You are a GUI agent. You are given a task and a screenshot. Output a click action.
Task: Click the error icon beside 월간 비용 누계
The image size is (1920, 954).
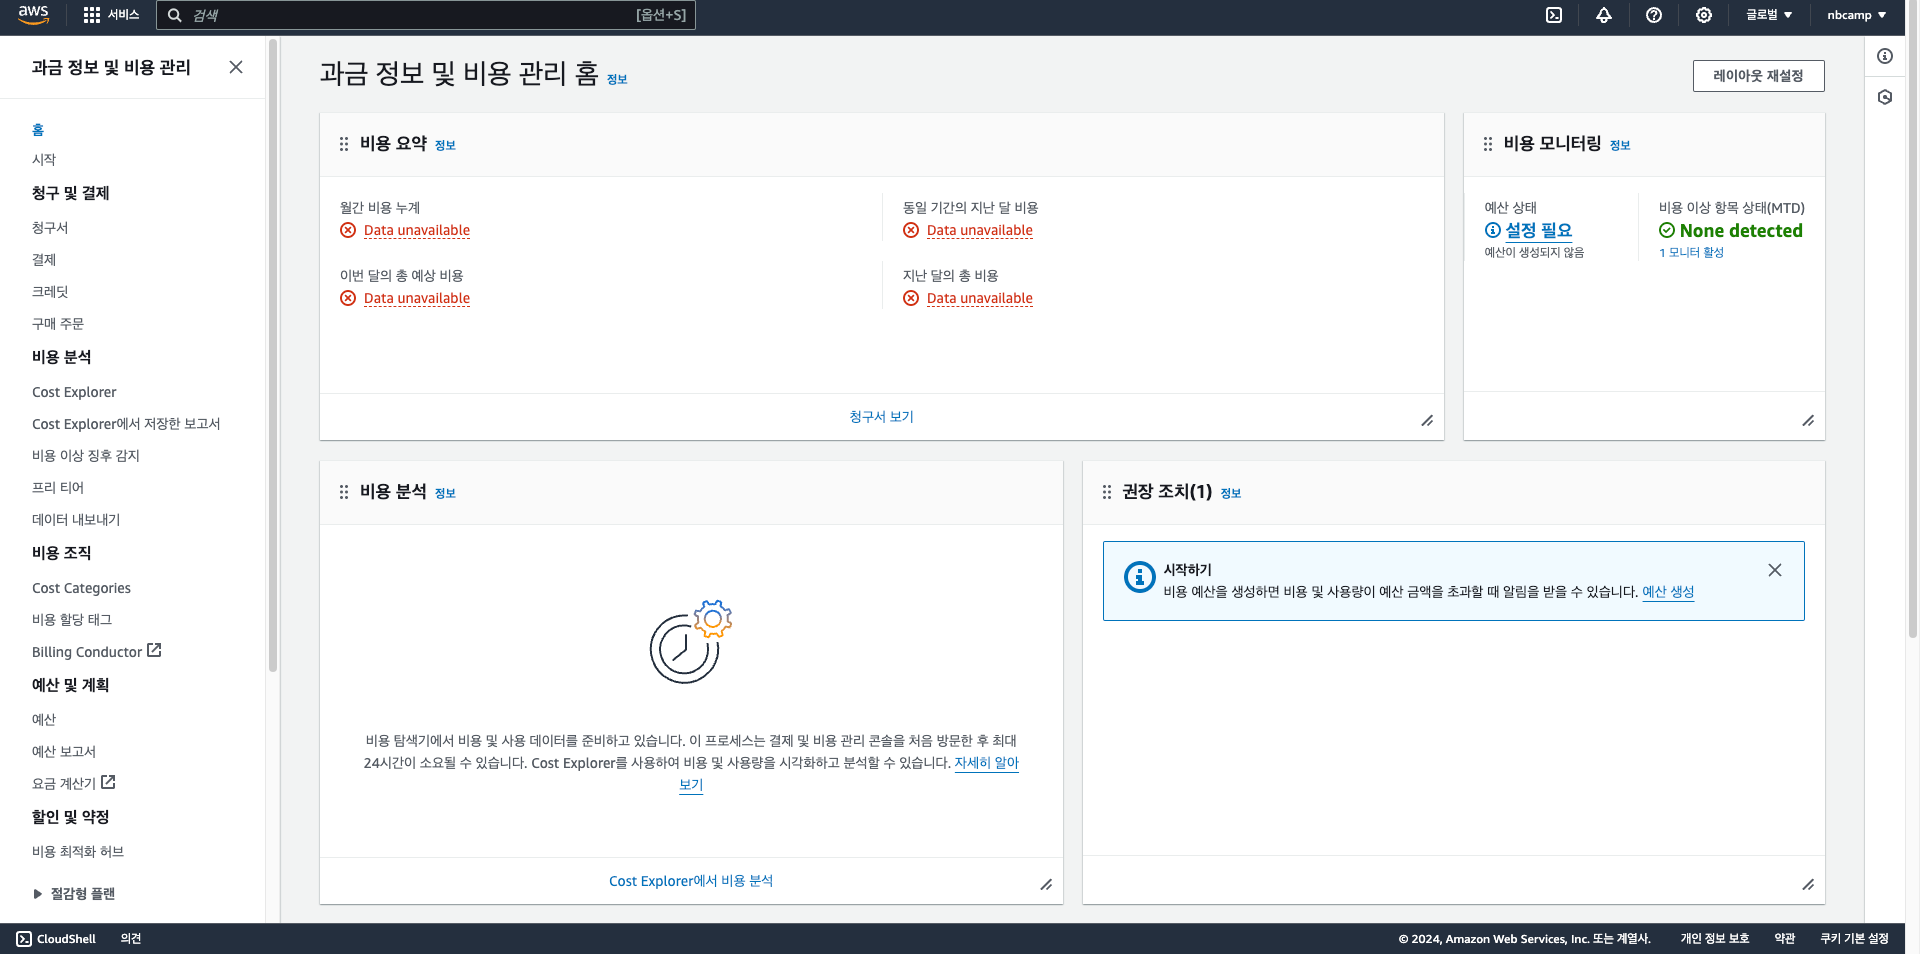[x=348, y=230]
